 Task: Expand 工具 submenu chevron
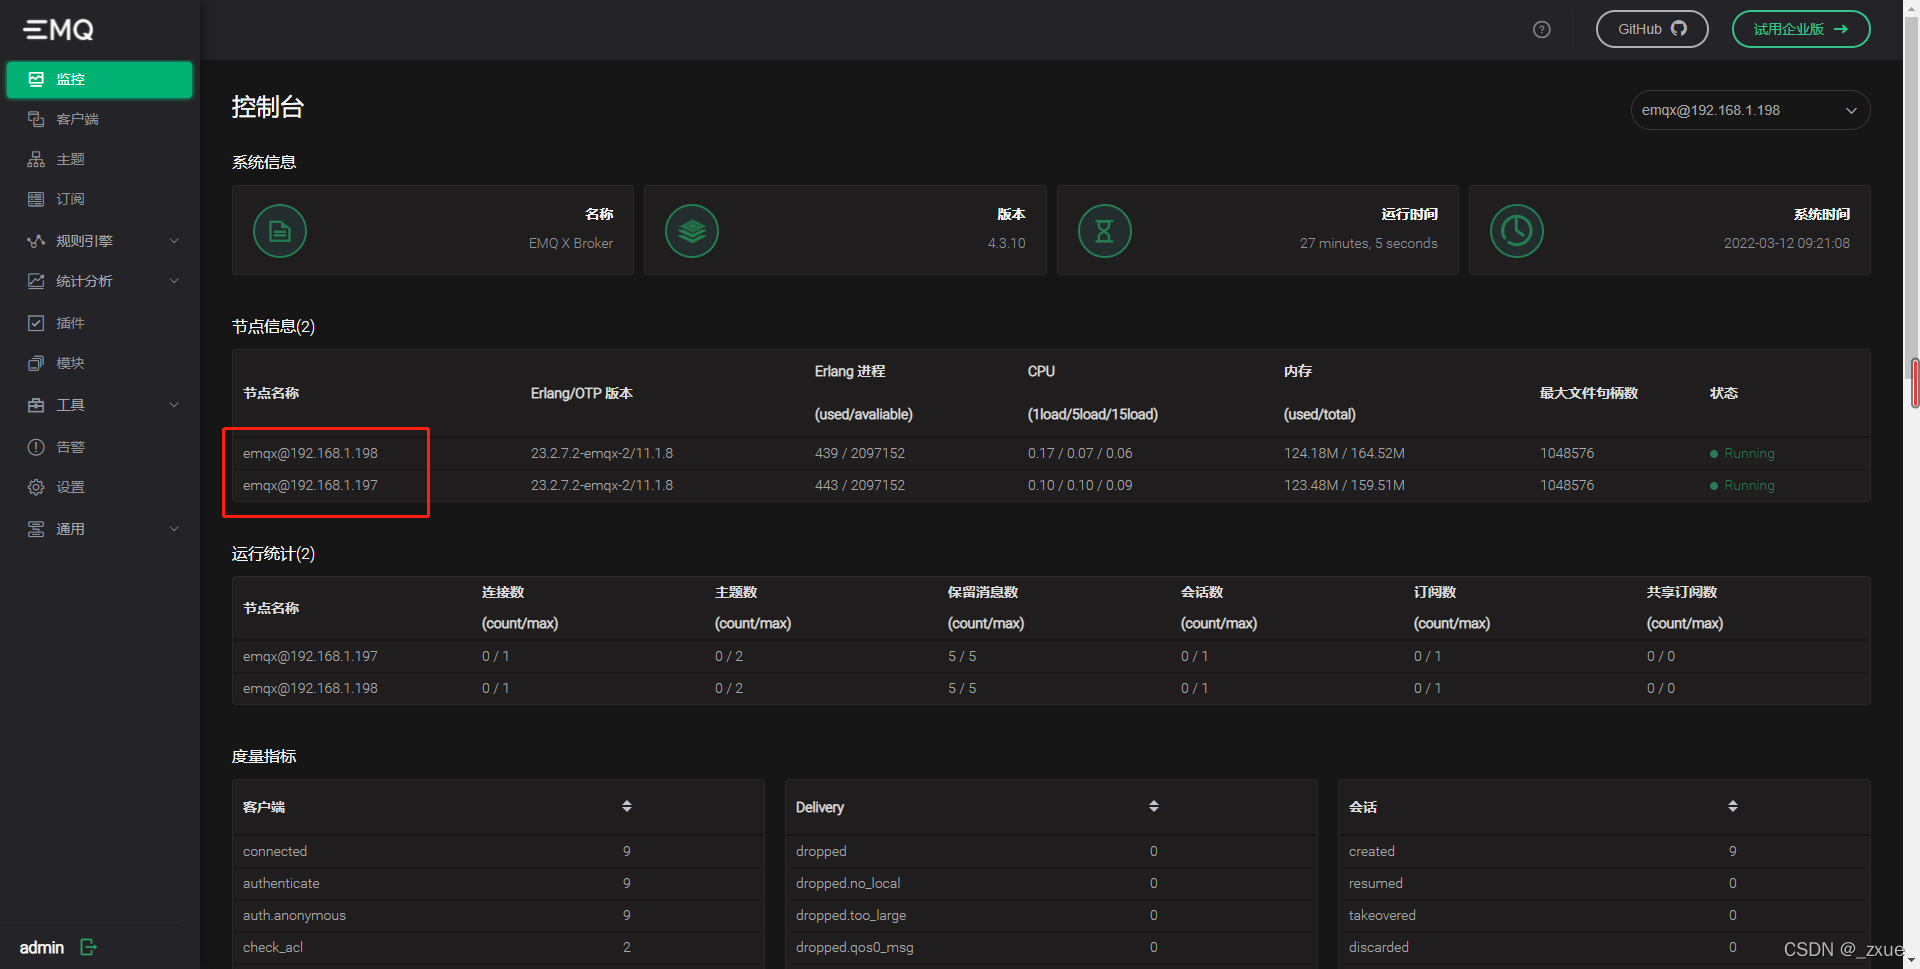[x=174, y=405]
